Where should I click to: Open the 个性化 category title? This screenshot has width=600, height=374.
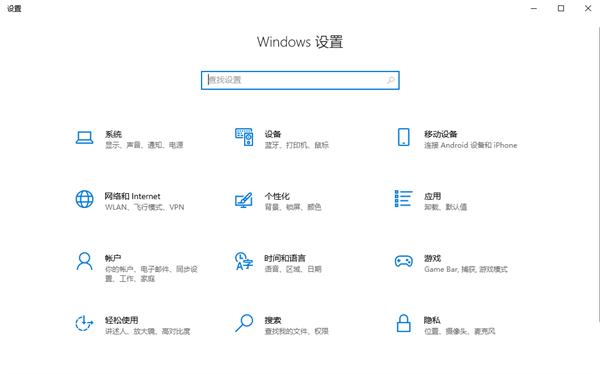point(277,196)
